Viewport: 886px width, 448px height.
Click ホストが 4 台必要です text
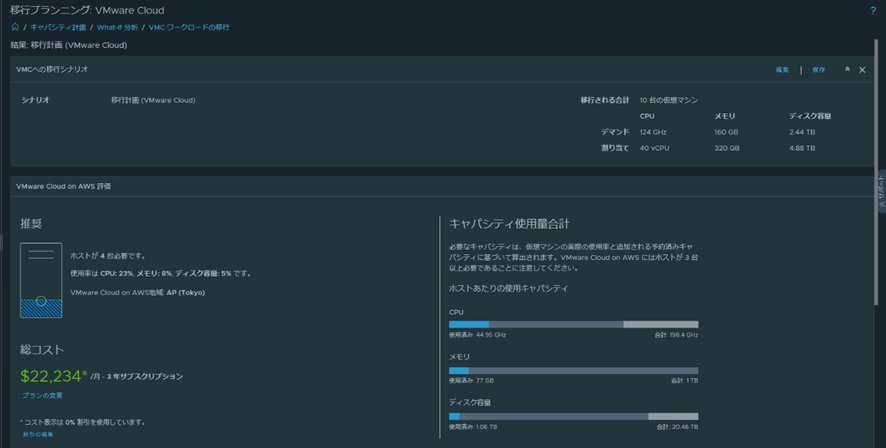click(x=108, y=256)
